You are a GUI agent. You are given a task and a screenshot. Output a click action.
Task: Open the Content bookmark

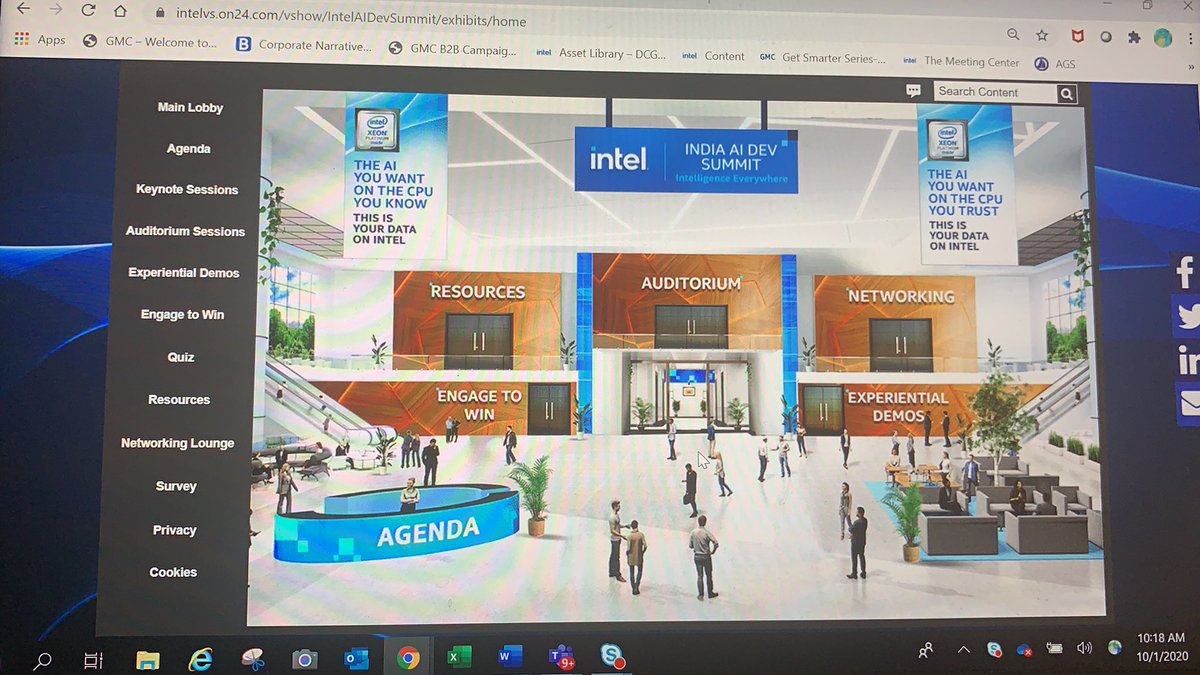tap(713, 56)
